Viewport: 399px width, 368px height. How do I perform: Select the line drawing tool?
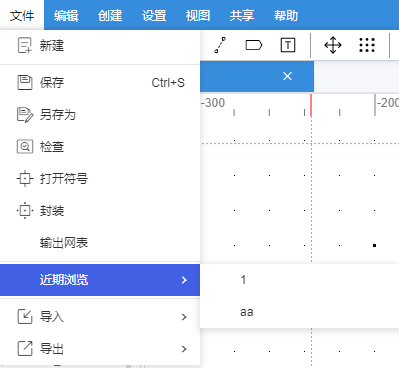220,45
